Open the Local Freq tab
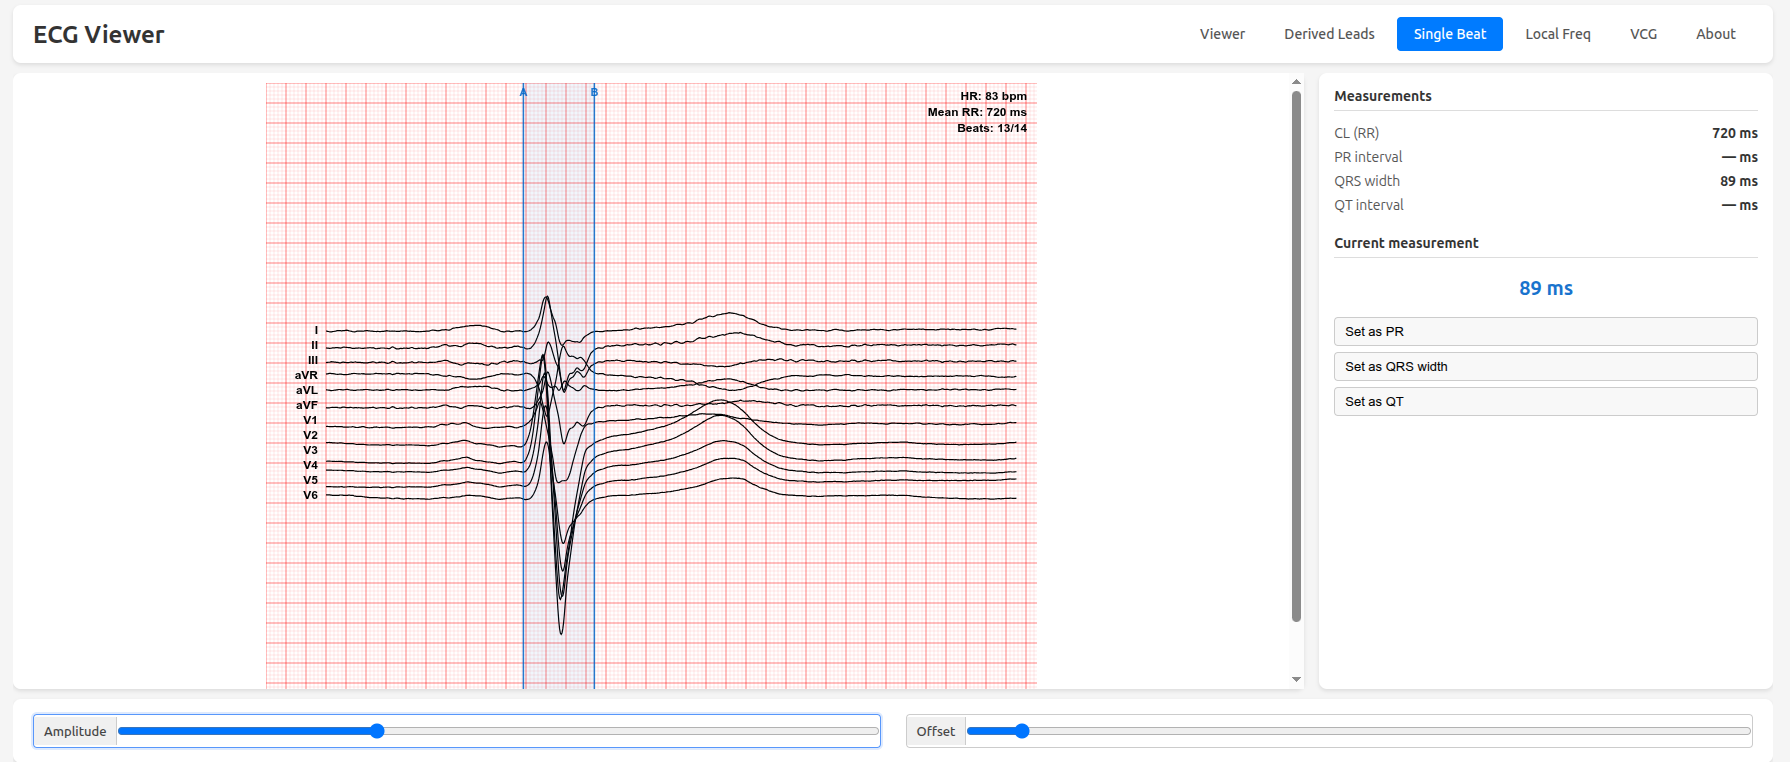Screen dimensions: 1790x762 click(x=1557, y=34)
